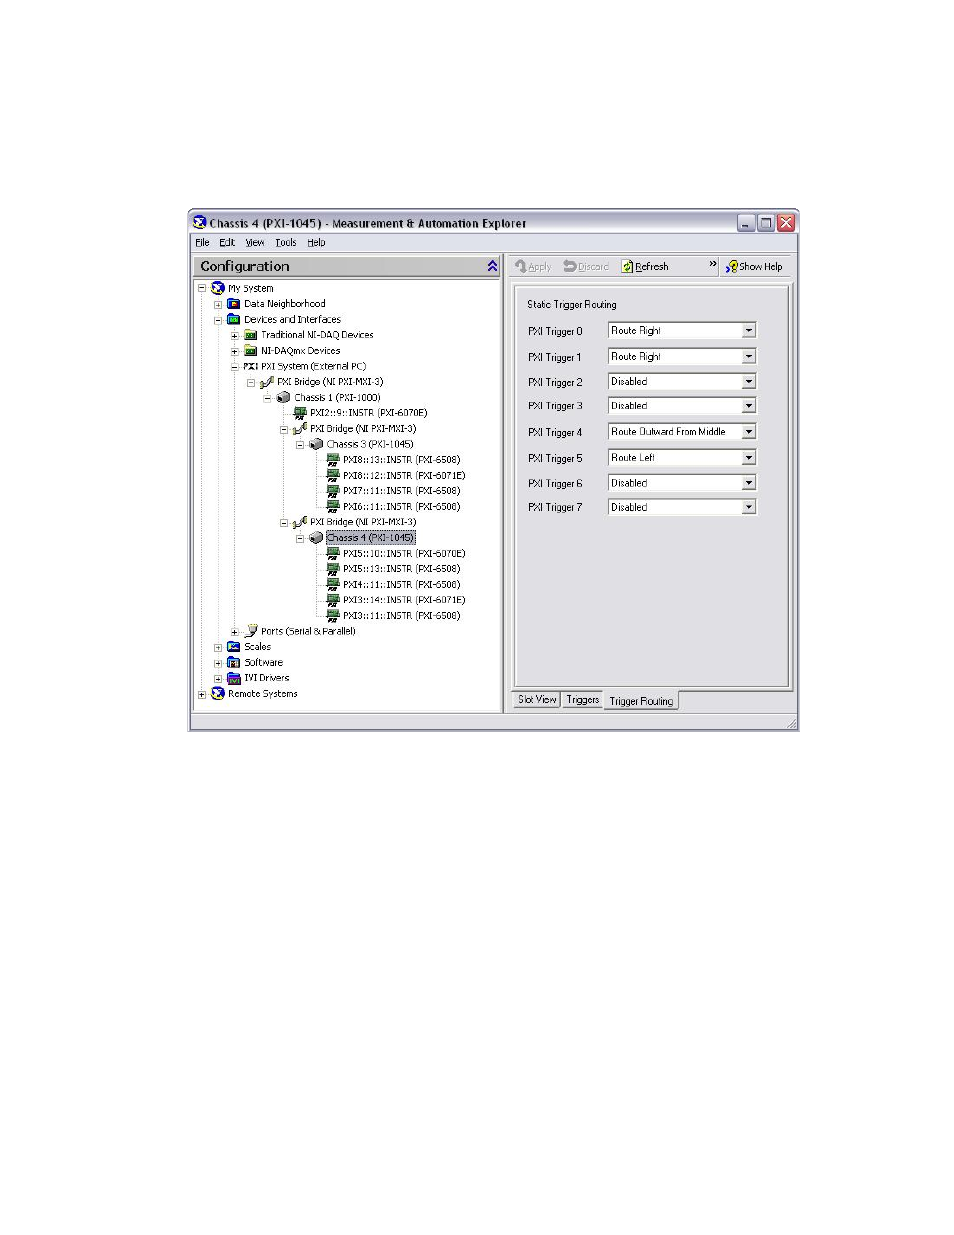This screenshot has height=1235, width=954.
Task: Click the PXI4::11::INSTR card icon
Action: pyautogui.click(x=333, y=584)
